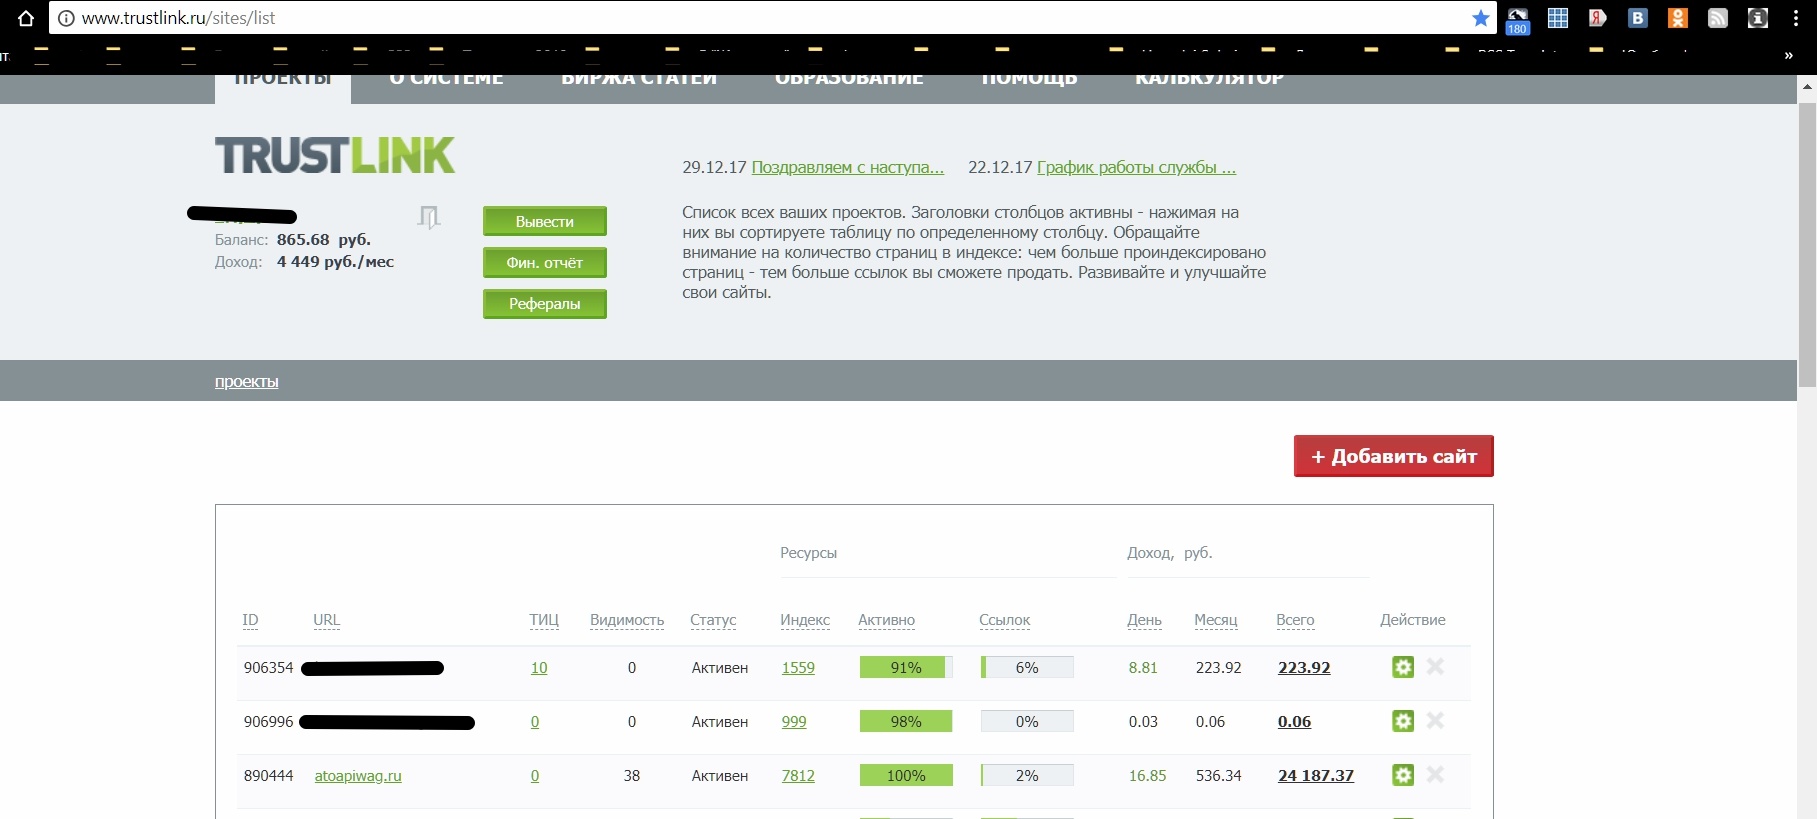Open total income 24 187.37 link
This screenshot has height=819, width=1817.
tap(1316, 775)
